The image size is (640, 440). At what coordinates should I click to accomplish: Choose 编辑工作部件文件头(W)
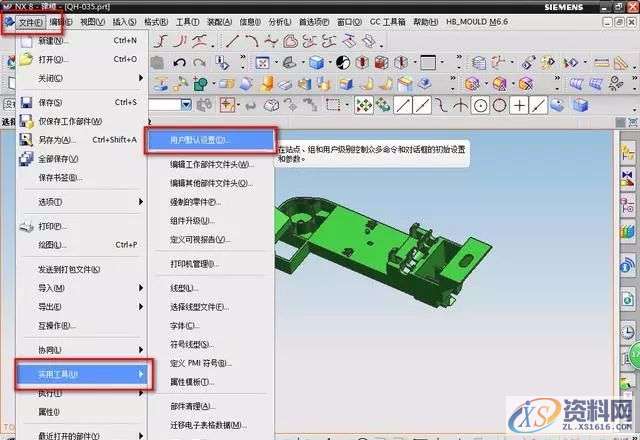click(211, 164)
